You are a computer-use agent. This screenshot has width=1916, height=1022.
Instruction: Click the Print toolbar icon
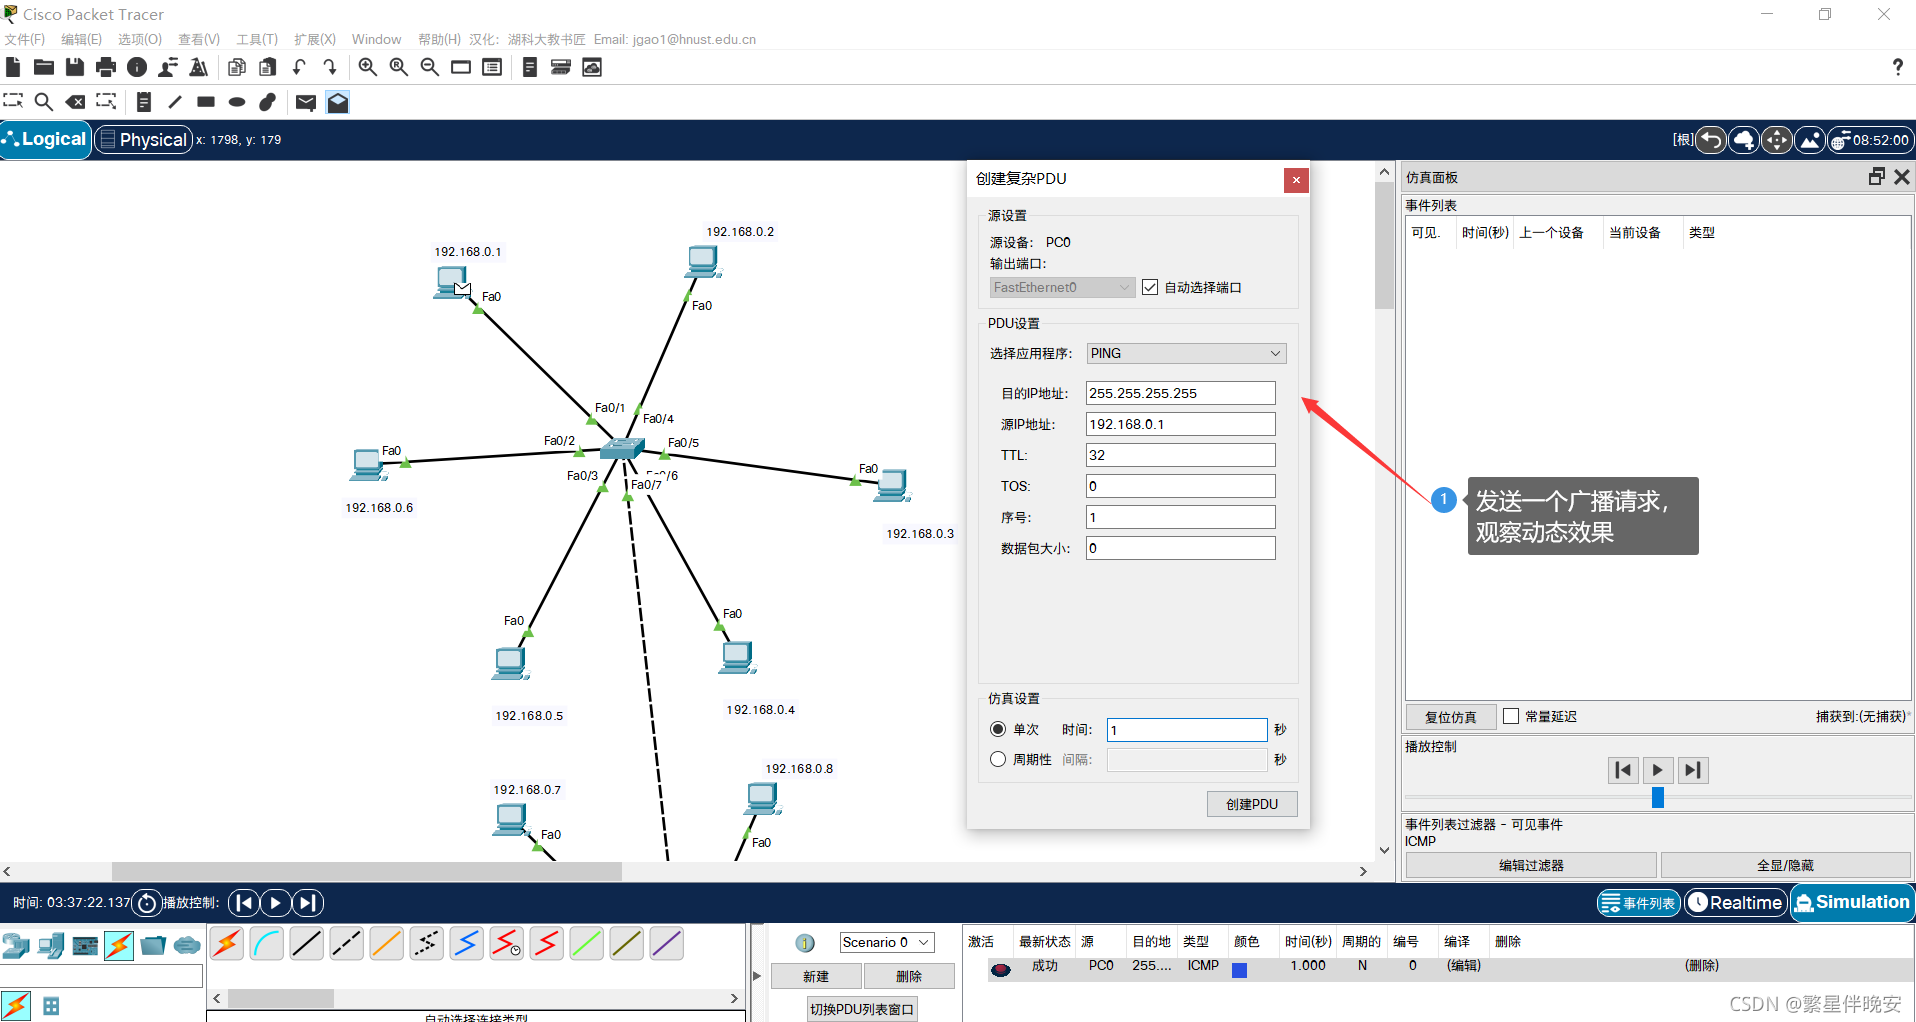coord(106,67)
